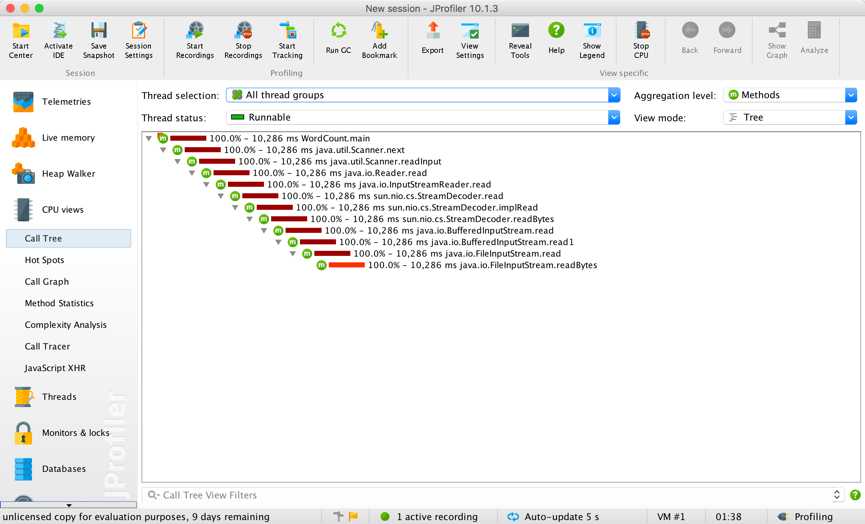Open Help from the toolbar
The height and width of the screenshot is (524, 865).
[557, 38]
